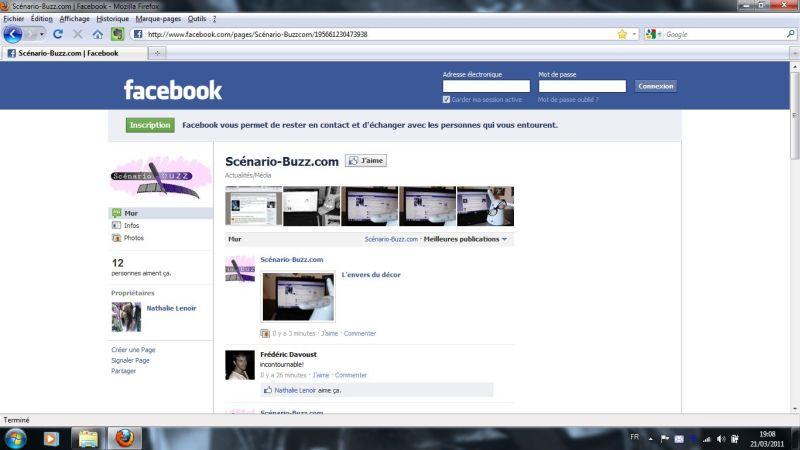The width and height of the screenshot is (800, 450).
Task: Click the vertical page scrollbar thumb
Action: click(x=795, y=115)
